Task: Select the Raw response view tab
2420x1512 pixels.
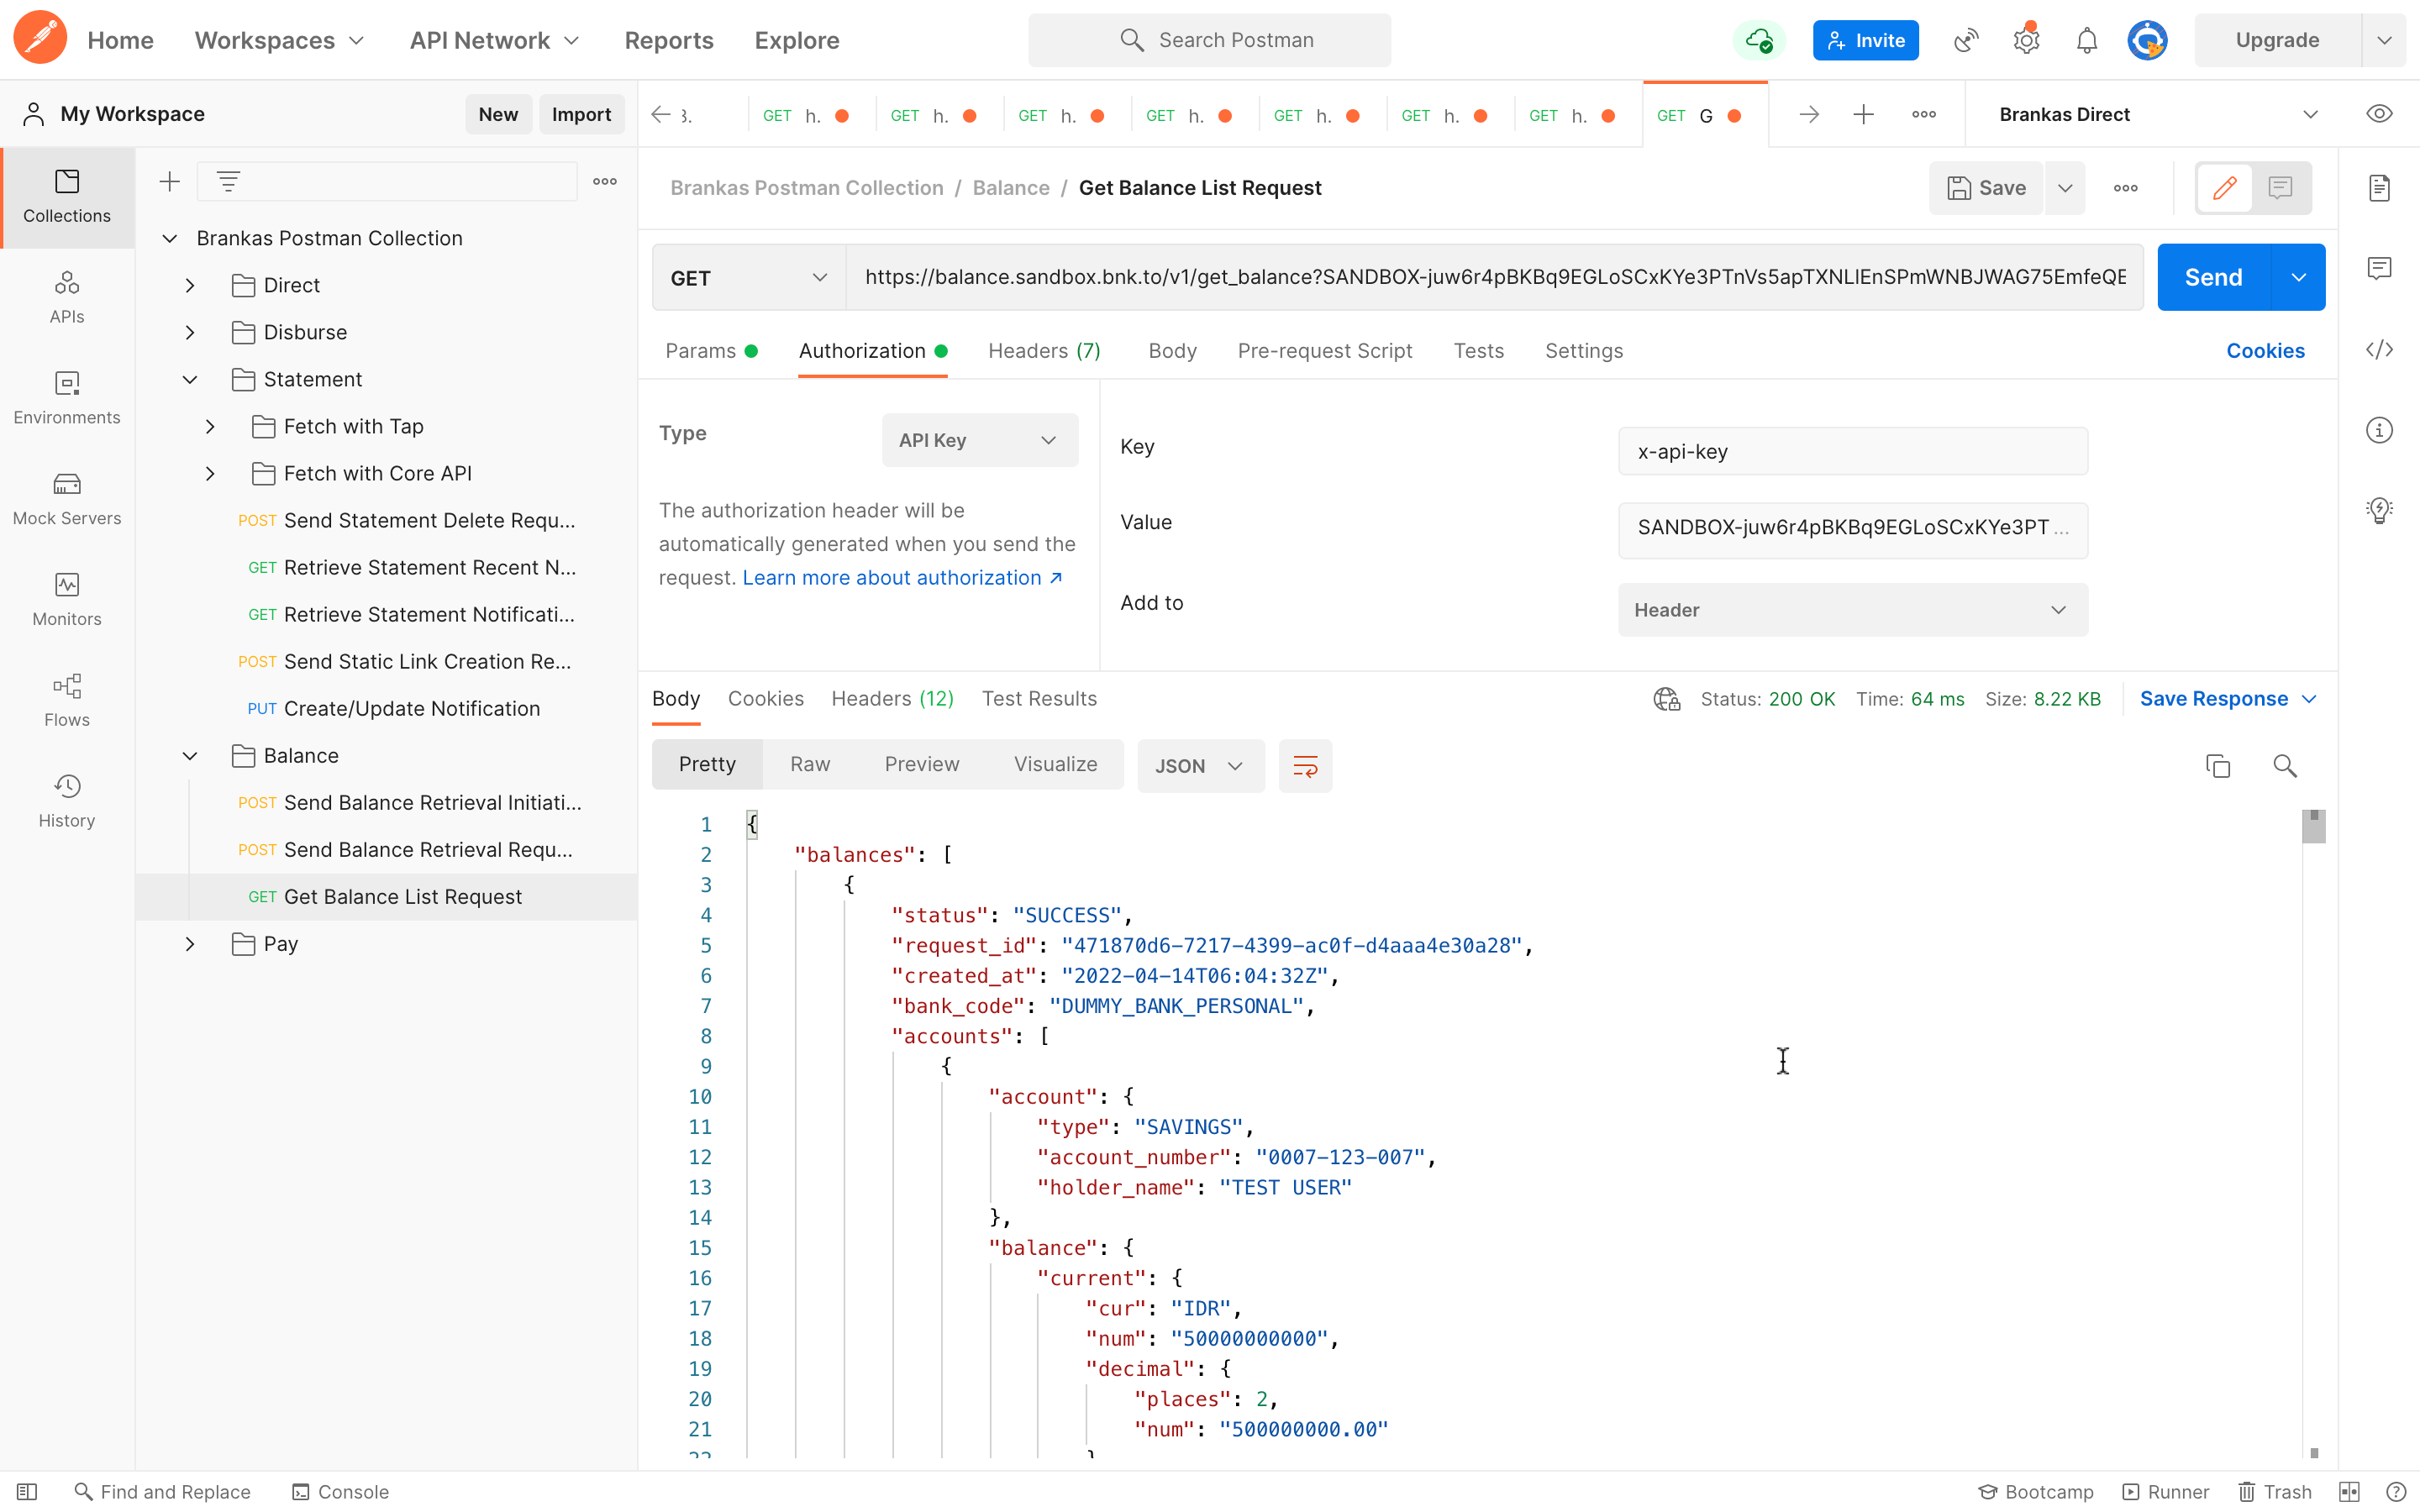Action: click(809, 764)
